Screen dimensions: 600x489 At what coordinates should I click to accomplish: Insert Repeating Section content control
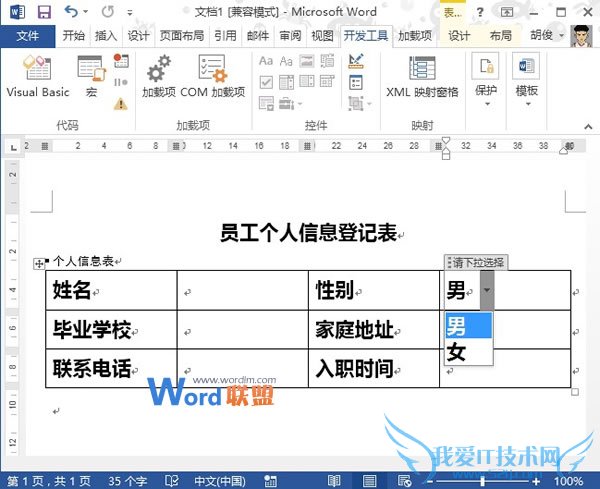coord(266,103)
